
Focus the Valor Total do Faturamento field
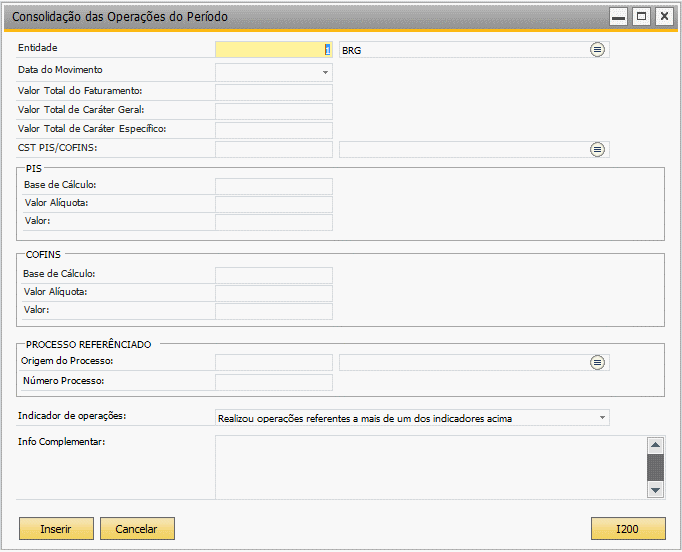click(274, 93)
